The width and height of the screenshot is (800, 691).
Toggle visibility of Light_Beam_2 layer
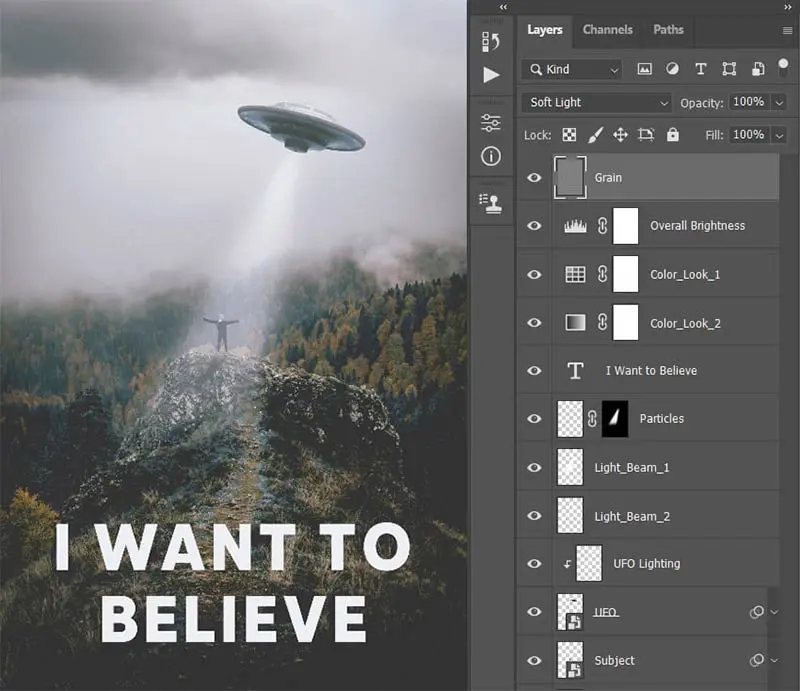pyautogui.click(x=534, y=515)
